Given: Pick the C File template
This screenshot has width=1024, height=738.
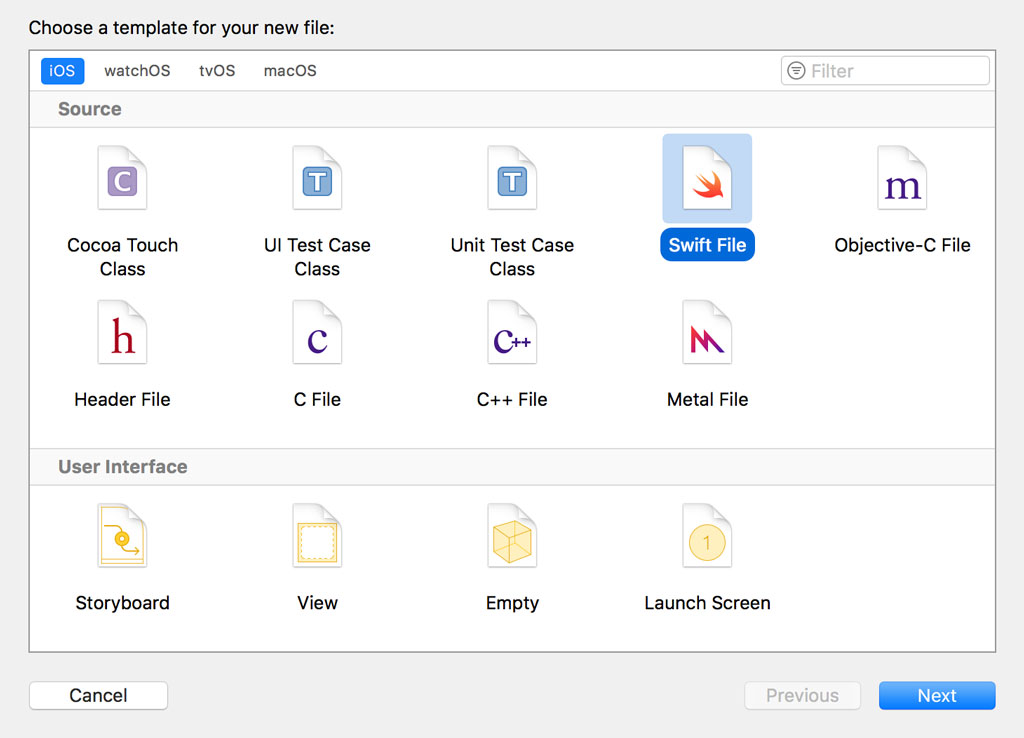Looking at the screenshot, I should [317, 332].
